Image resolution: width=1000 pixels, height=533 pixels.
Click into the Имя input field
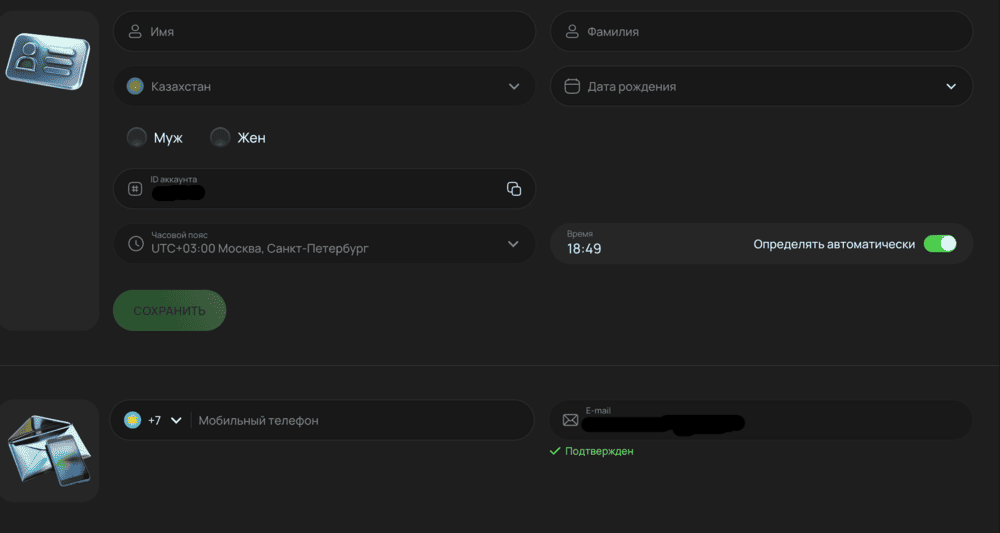click(x=330, y=32)
